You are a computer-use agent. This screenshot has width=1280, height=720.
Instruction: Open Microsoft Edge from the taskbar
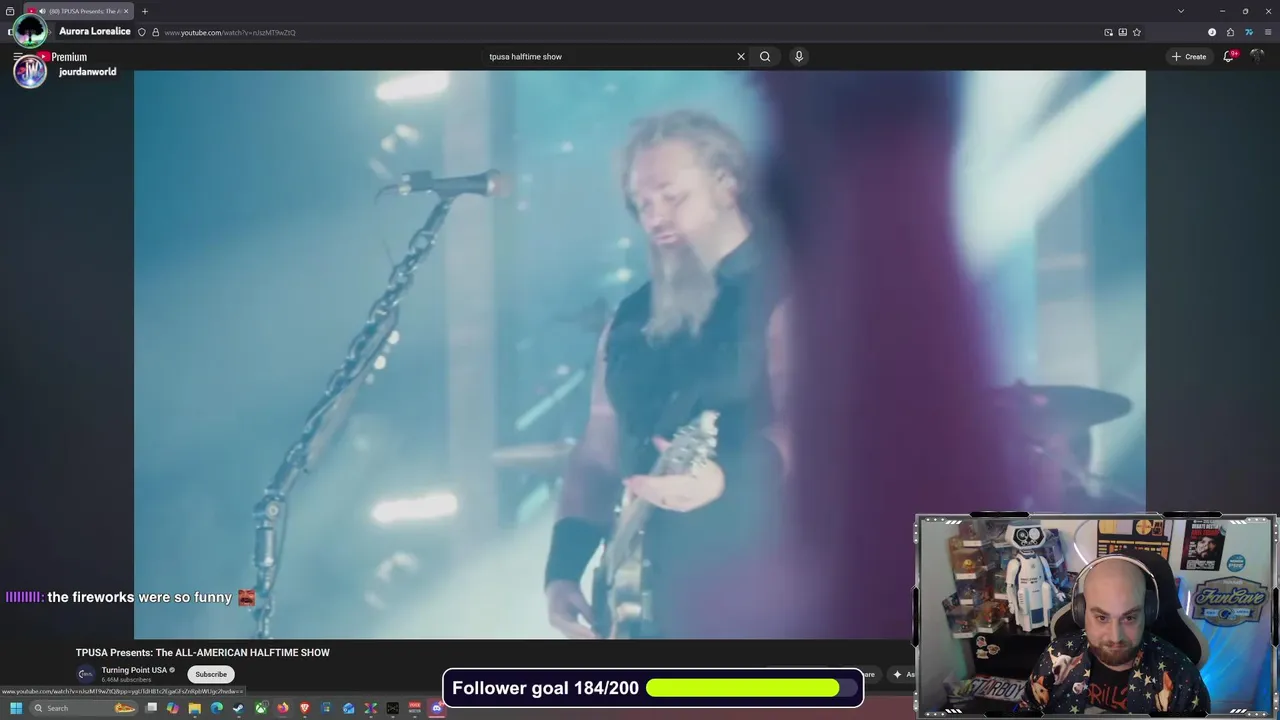(x=217, y=708)
